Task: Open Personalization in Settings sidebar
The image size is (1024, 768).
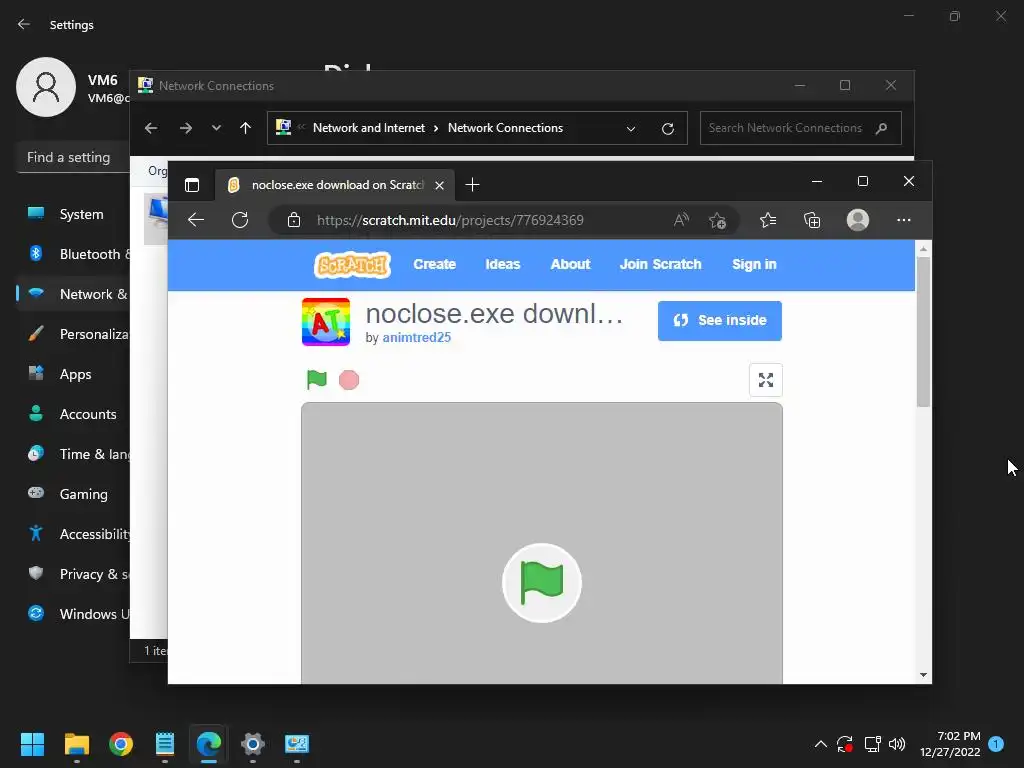Action: click(74, 334)
